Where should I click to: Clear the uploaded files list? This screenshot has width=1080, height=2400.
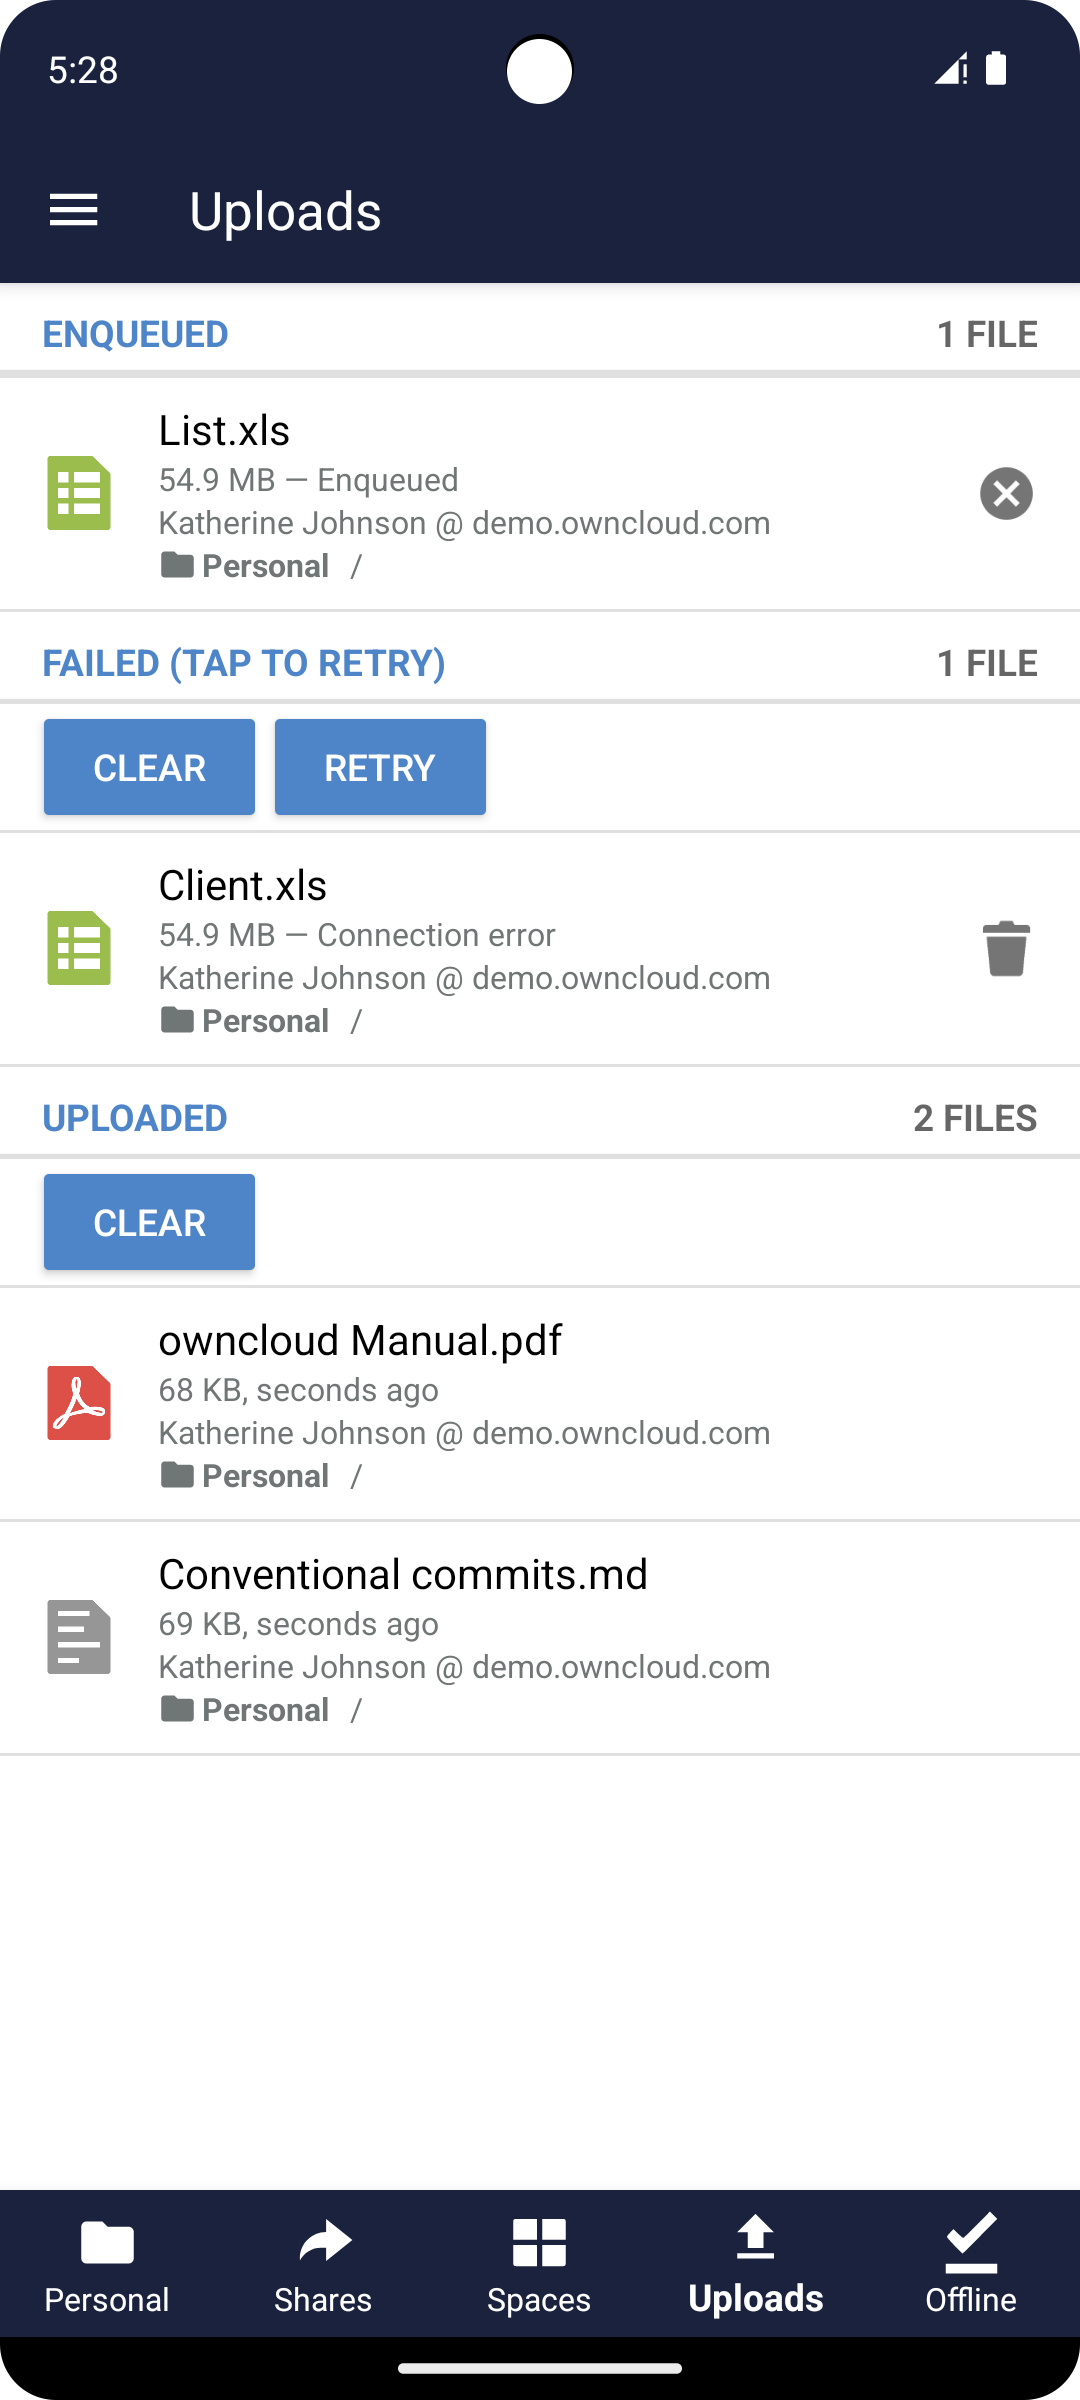click(149, 1222)
